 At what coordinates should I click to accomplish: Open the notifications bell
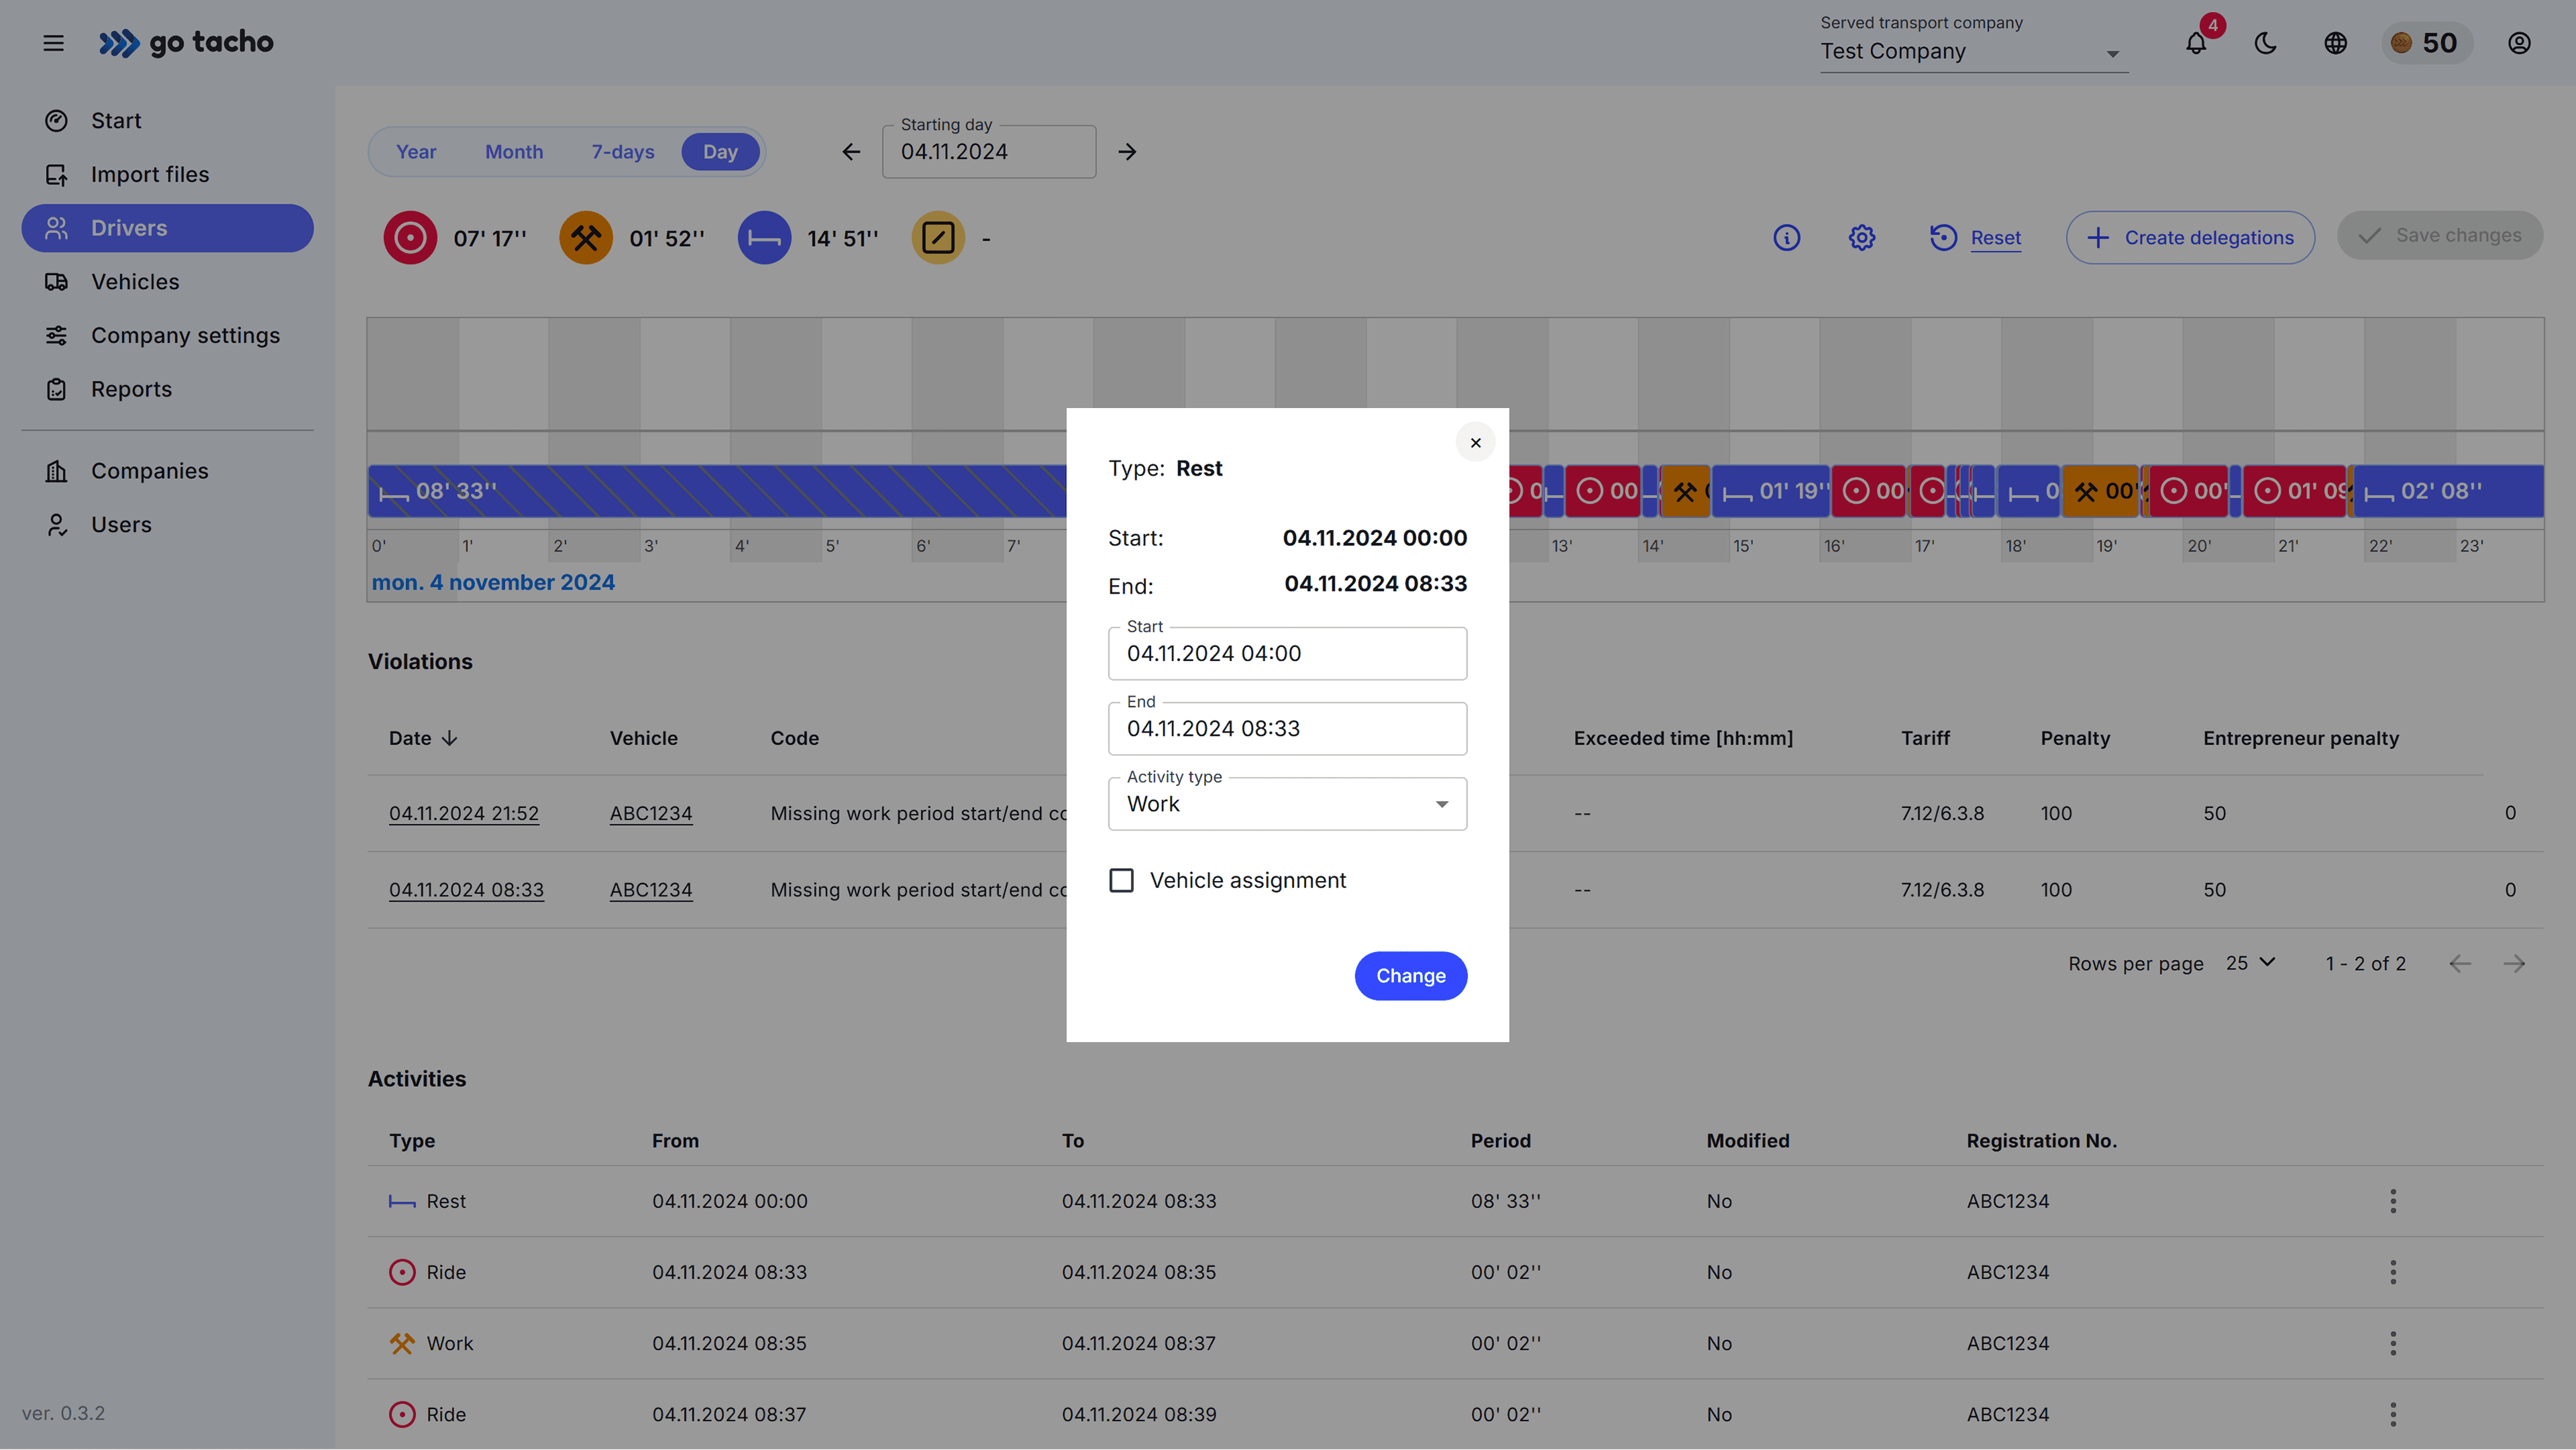2195,43
